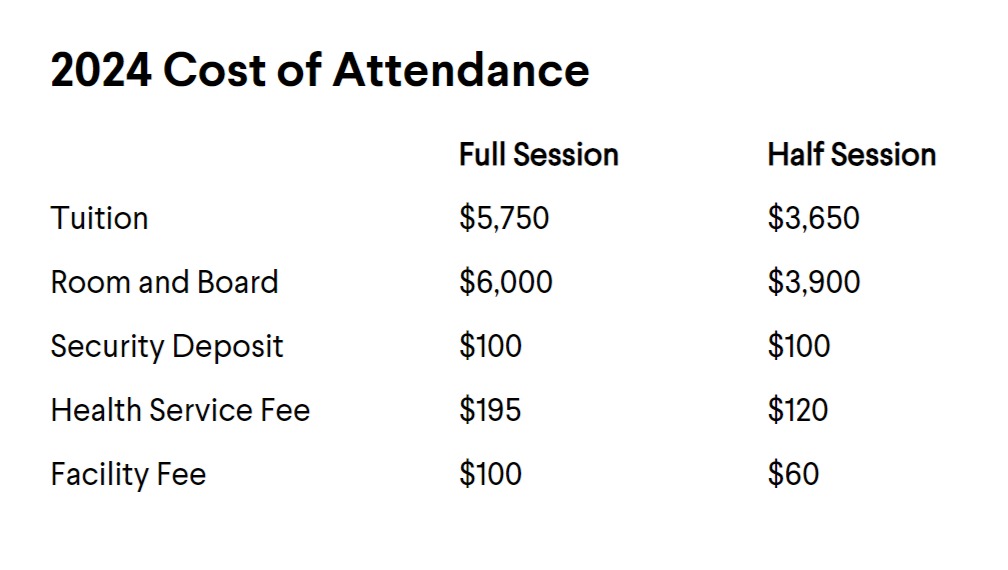
Task: Click the $120 health service fee
Action: [798, 410]
